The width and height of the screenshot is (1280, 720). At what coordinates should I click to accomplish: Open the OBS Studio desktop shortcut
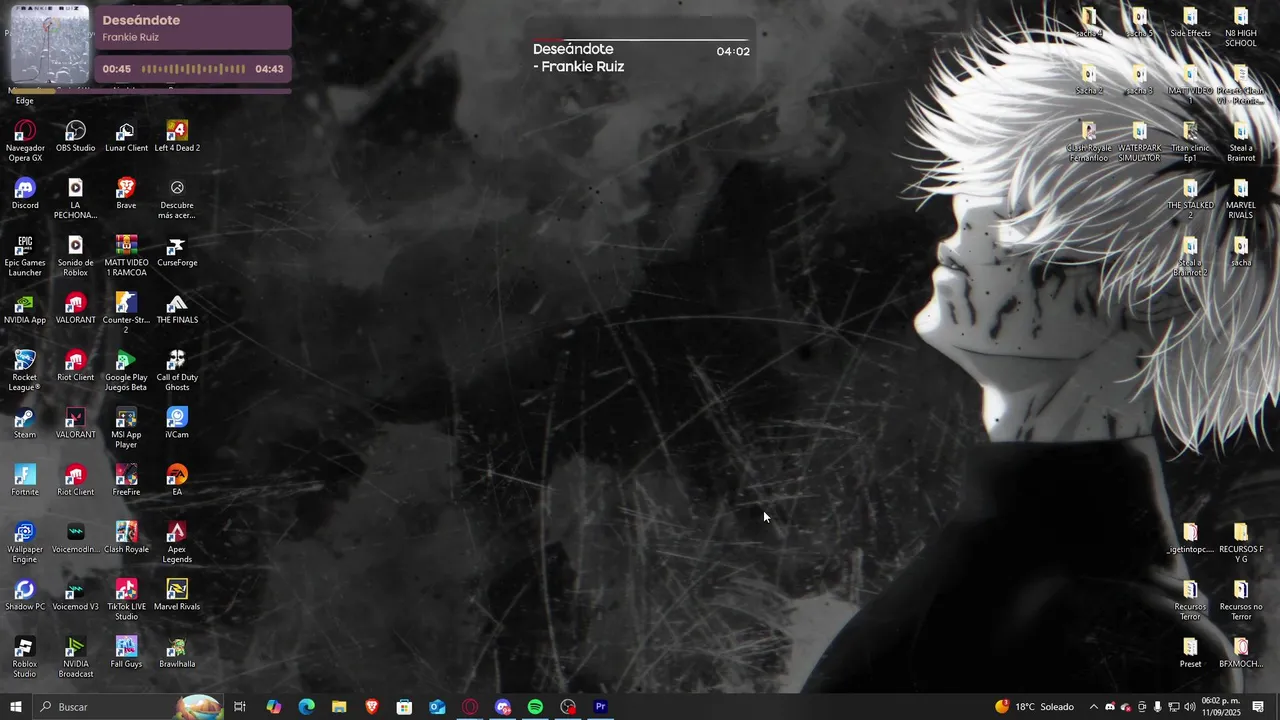[75, 137]
